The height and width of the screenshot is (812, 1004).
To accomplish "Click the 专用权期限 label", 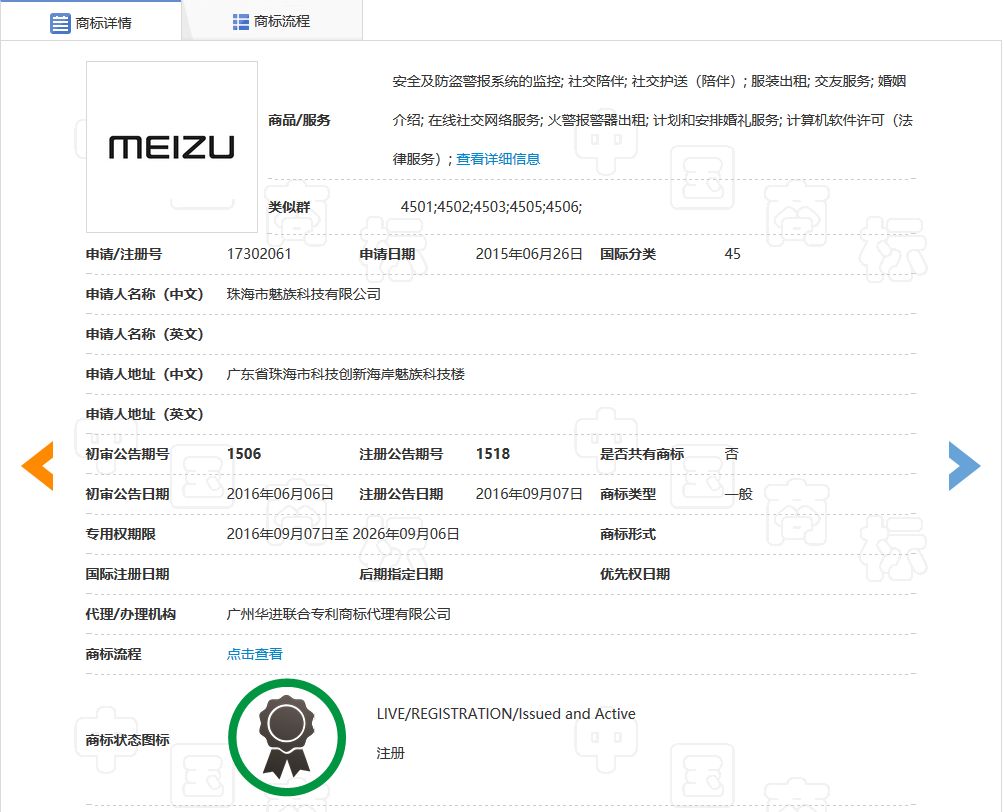I will coord(120,534).
